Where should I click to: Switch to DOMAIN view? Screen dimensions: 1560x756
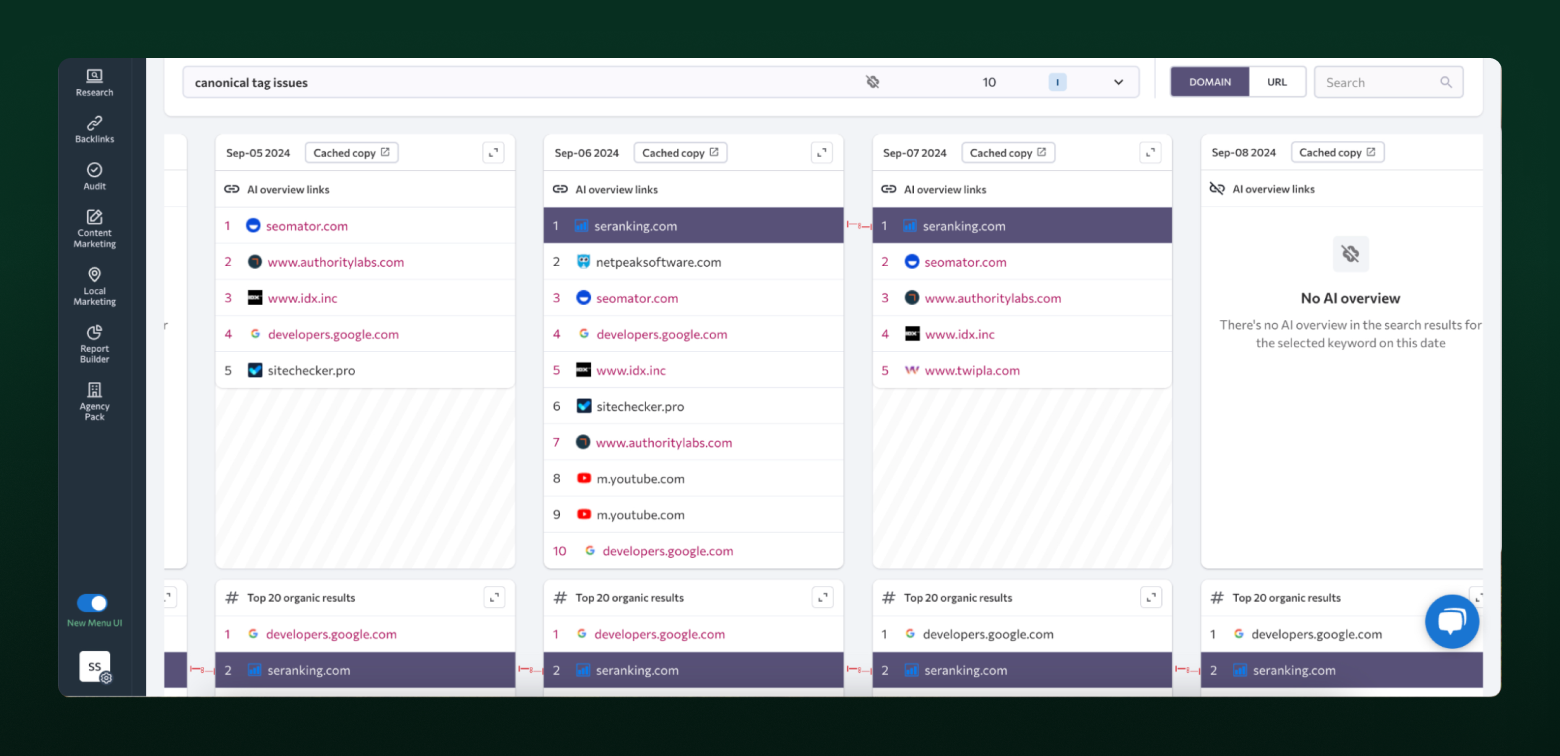coord(1210,82)
